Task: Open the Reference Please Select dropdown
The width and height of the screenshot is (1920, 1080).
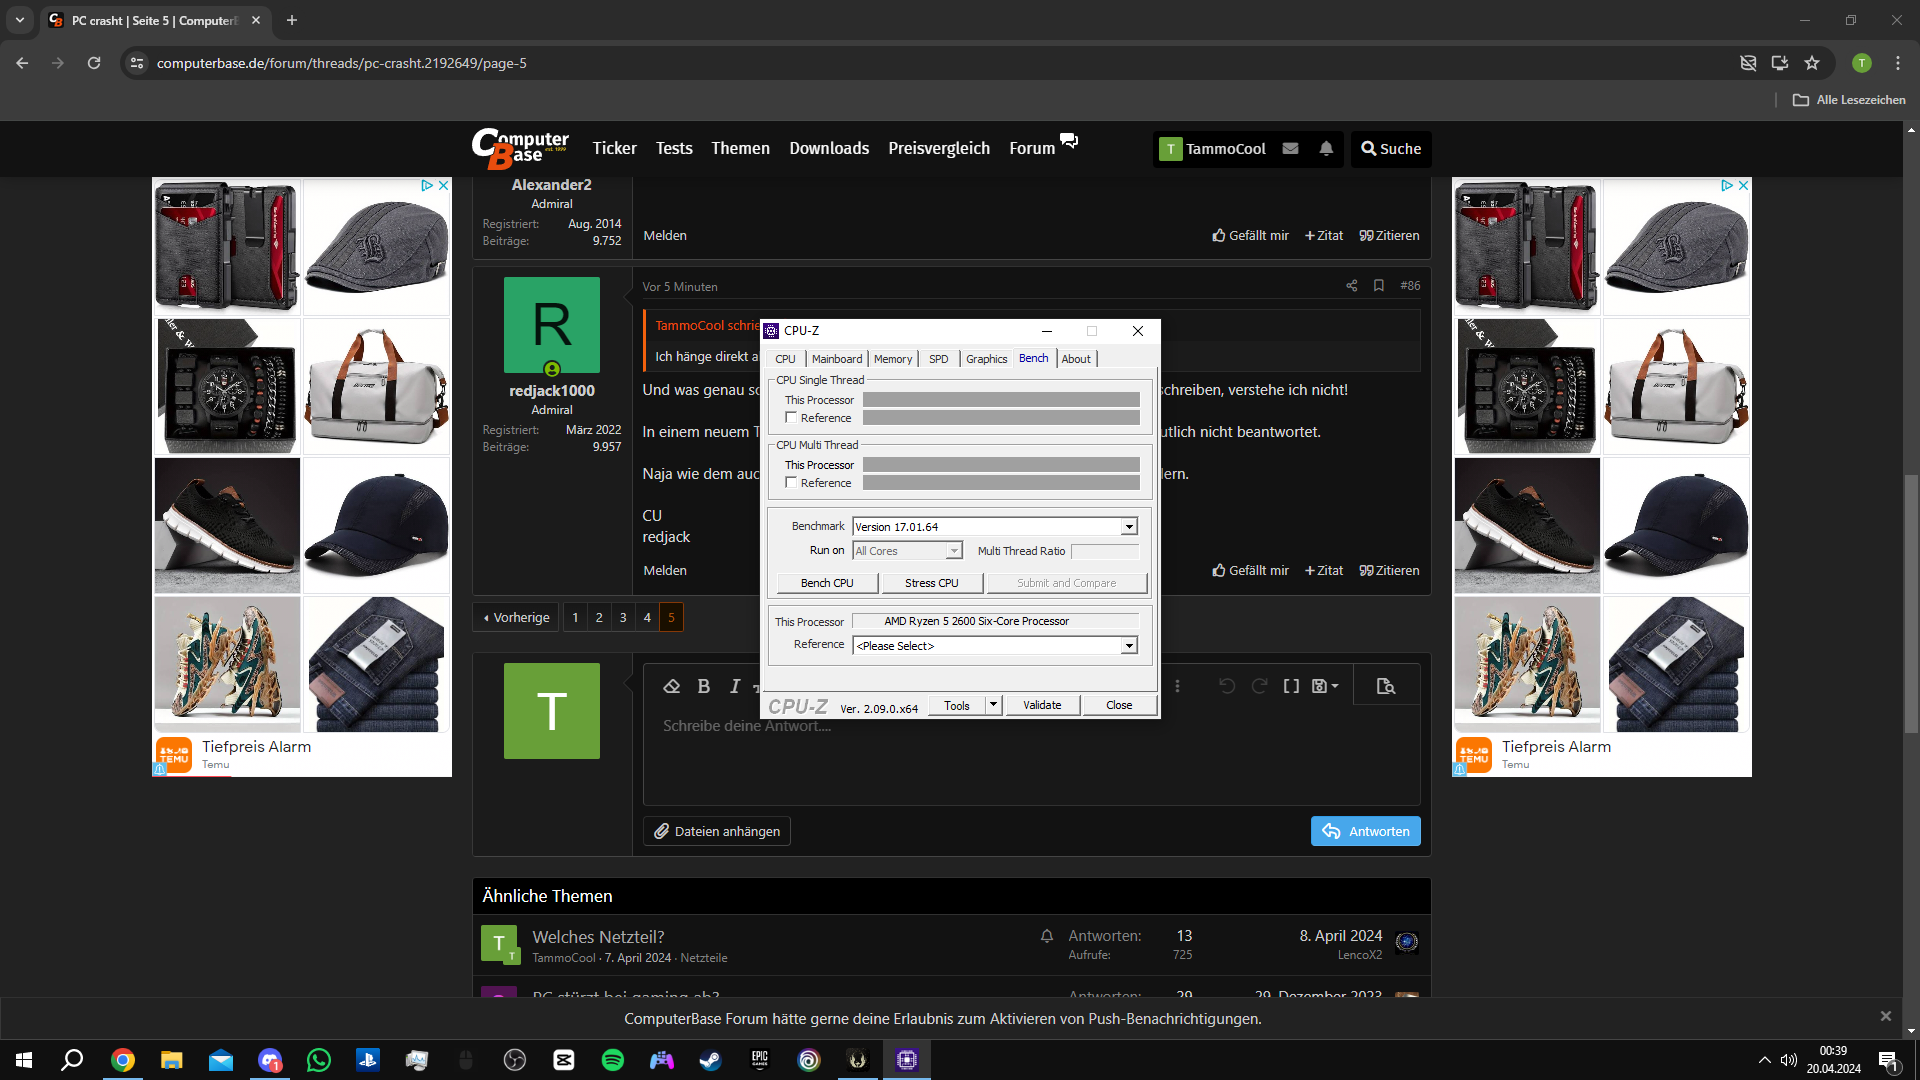Action: (x=1129, y=646)
